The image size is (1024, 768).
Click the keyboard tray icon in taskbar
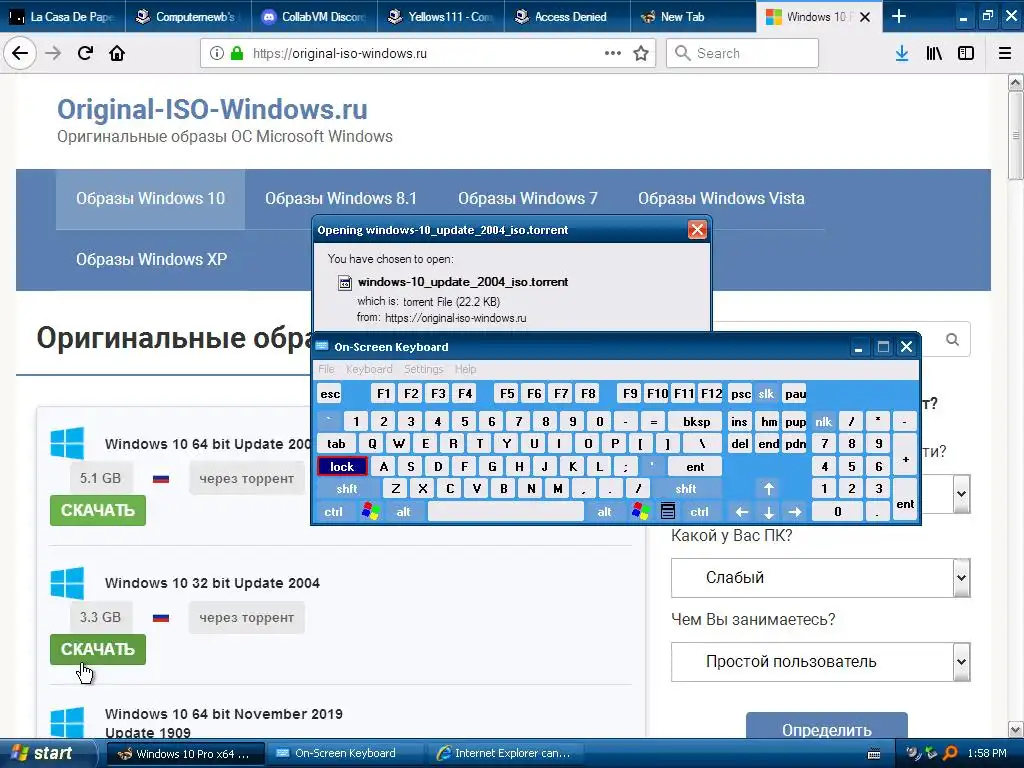pyautogui.click(x=874, y=754)
